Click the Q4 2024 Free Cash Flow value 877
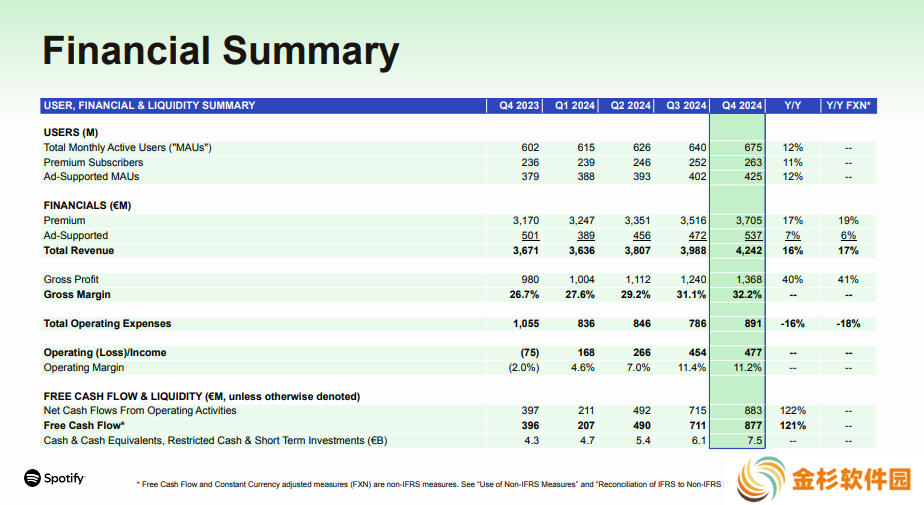924x505 pixels. pyautogui.click(x=753, y=425)
